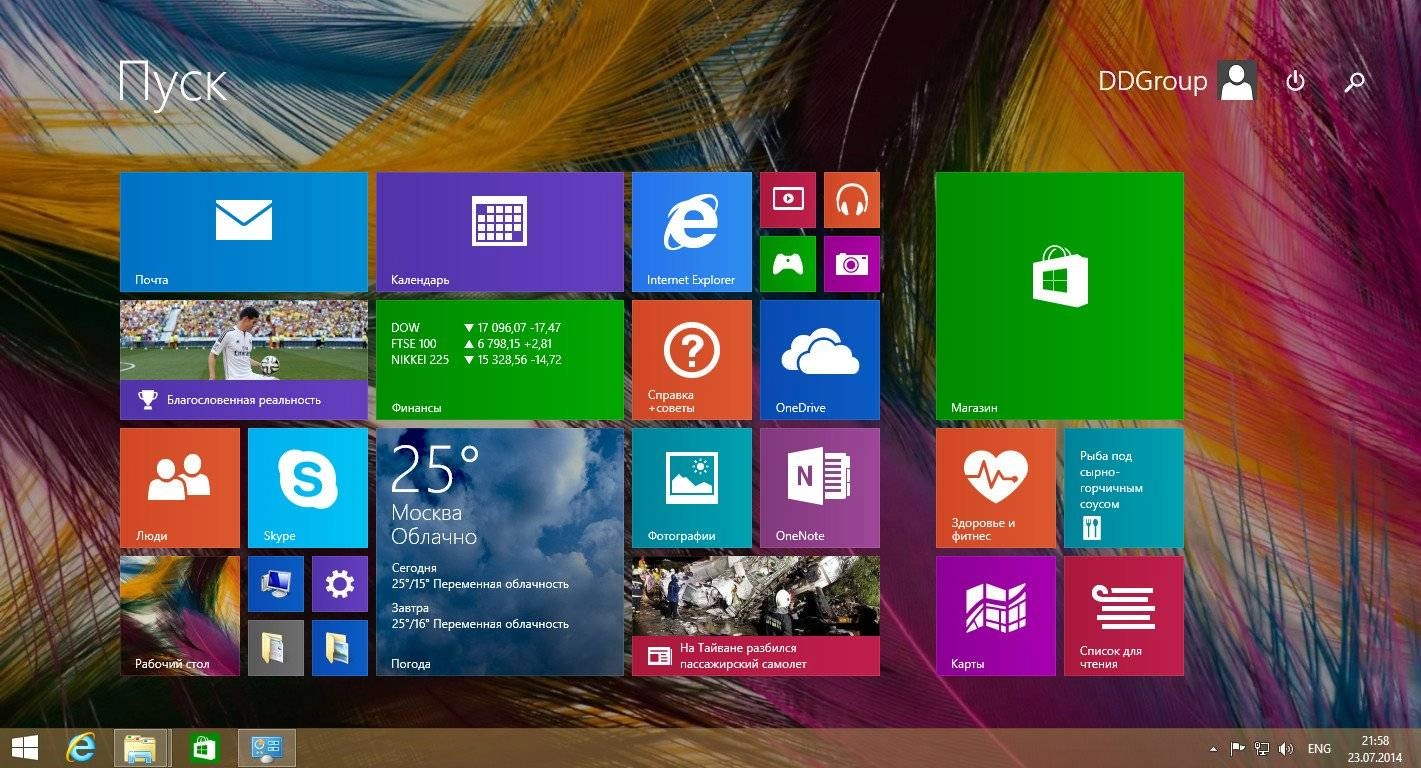Open the Карты maps tile

pyautogui.click(x=995, y=615)
